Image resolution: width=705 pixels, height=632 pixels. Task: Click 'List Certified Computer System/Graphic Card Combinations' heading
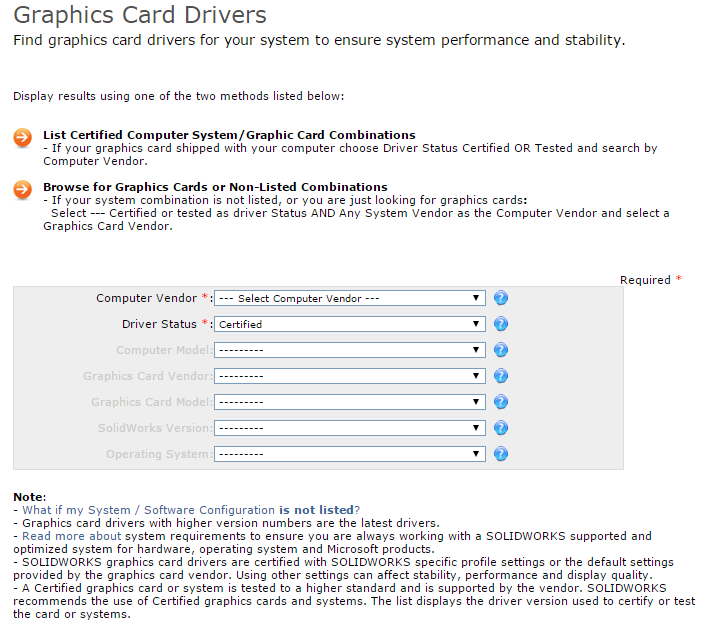(x=229, y=135)
